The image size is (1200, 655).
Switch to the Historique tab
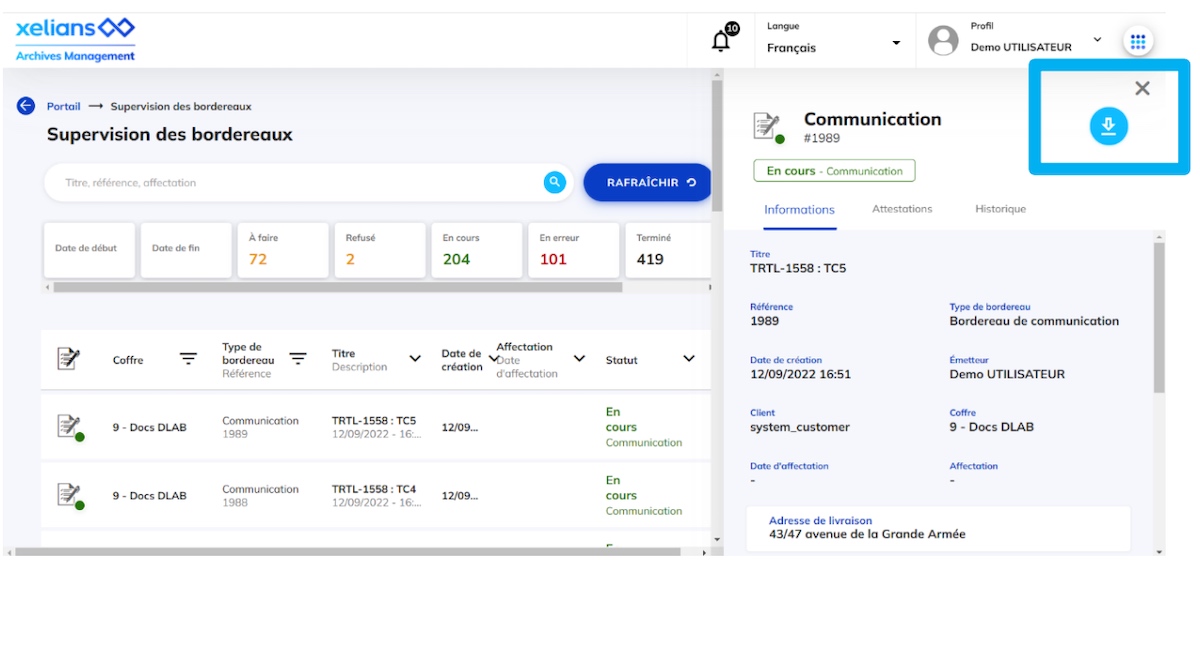1000,209
